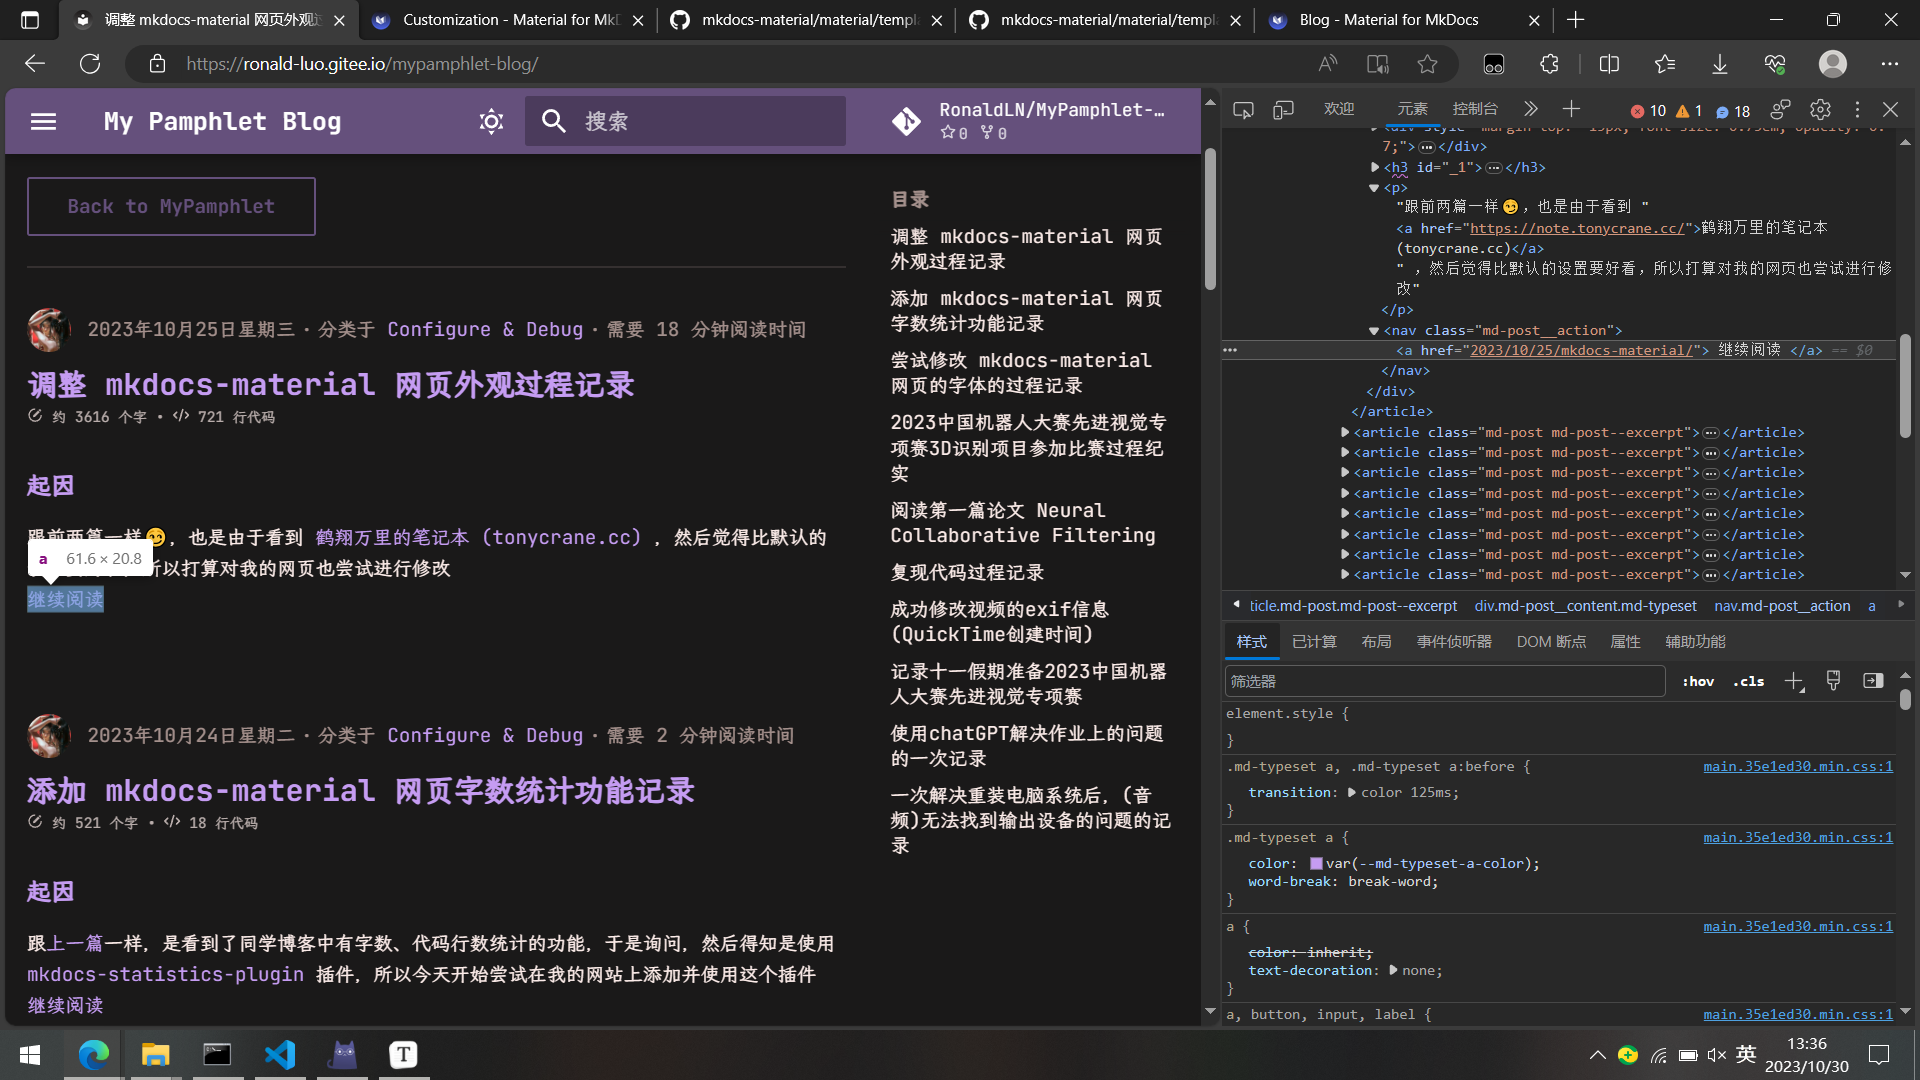
Task: Toggle the .cls class editor
Action: (1748, 681)
